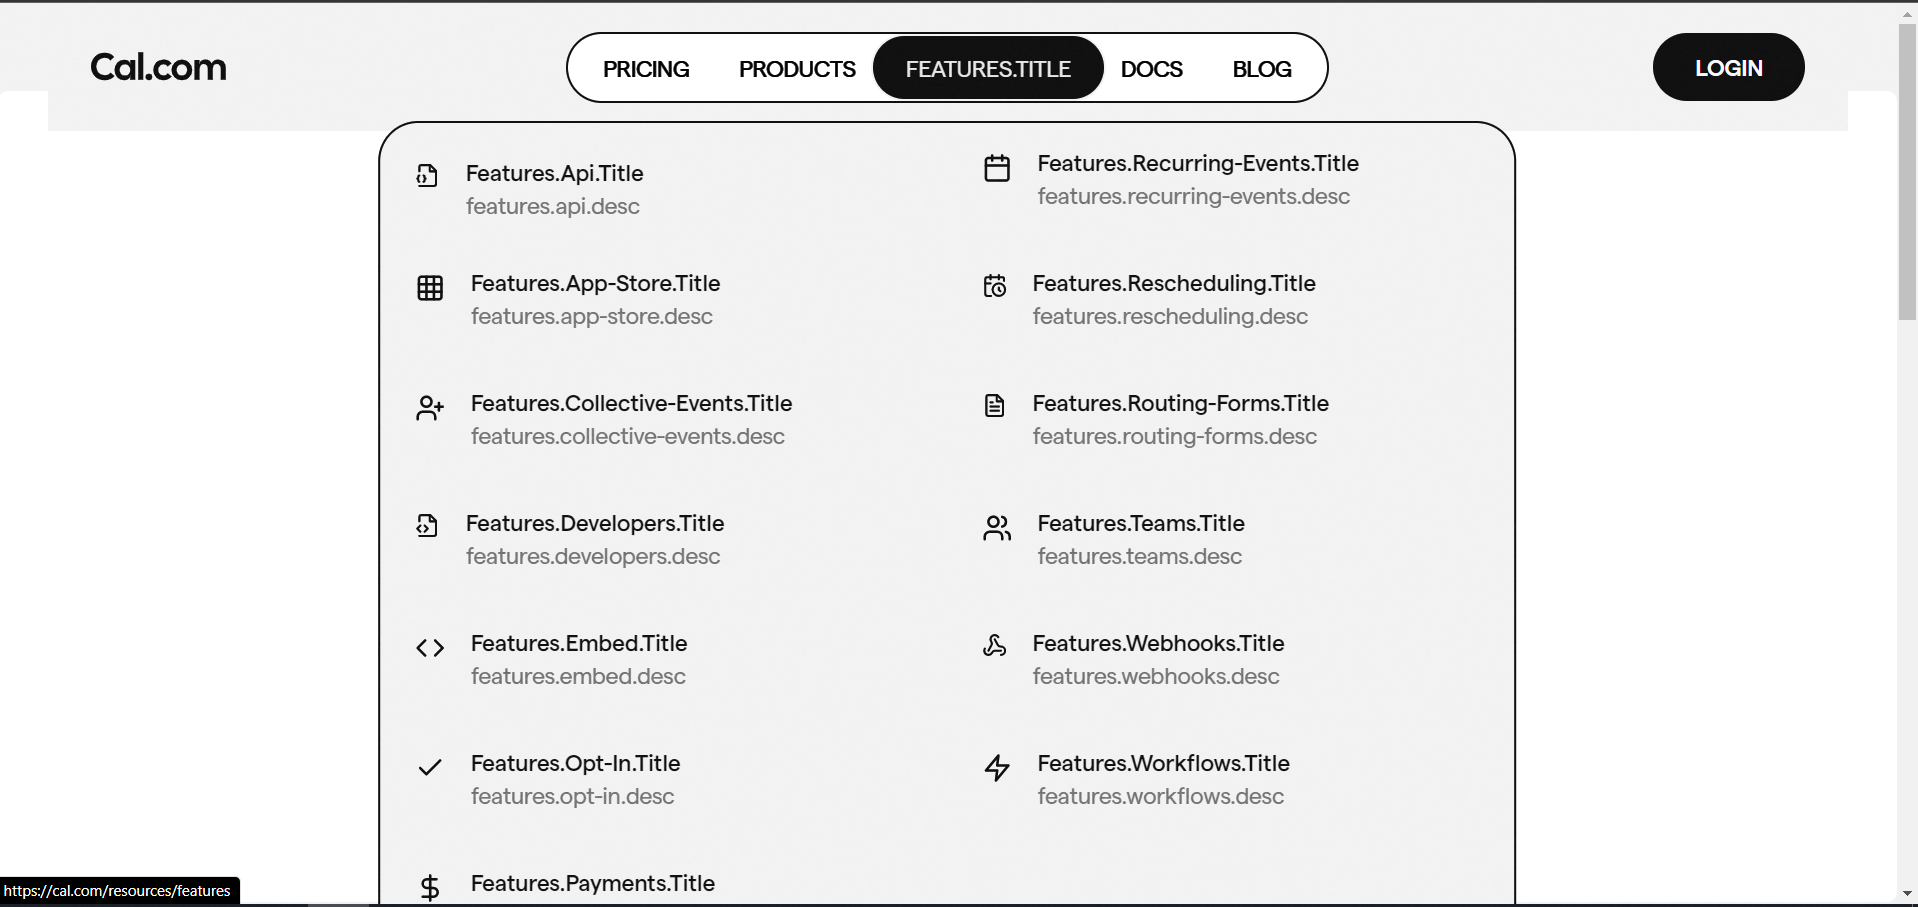Click the Opt-In checkmark icon
The image size is (1918, 907).
pyautogui.click(x=429, y=768)
